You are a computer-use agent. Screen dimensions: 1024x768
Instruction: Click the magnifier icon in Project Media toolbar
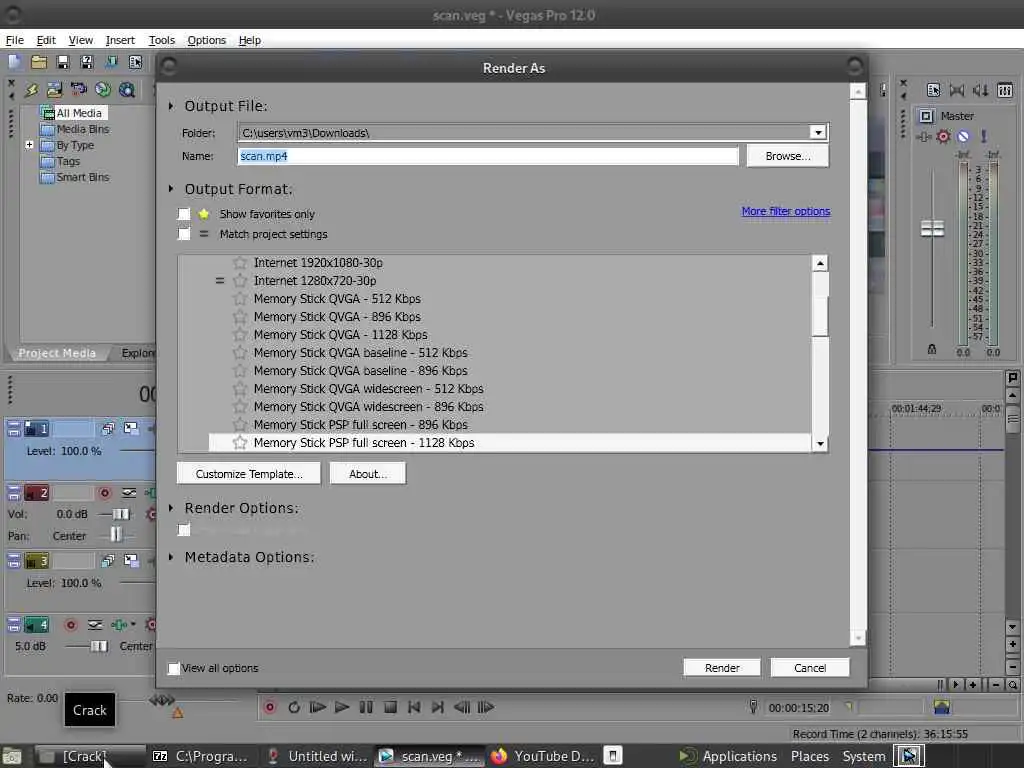[127, 90]
